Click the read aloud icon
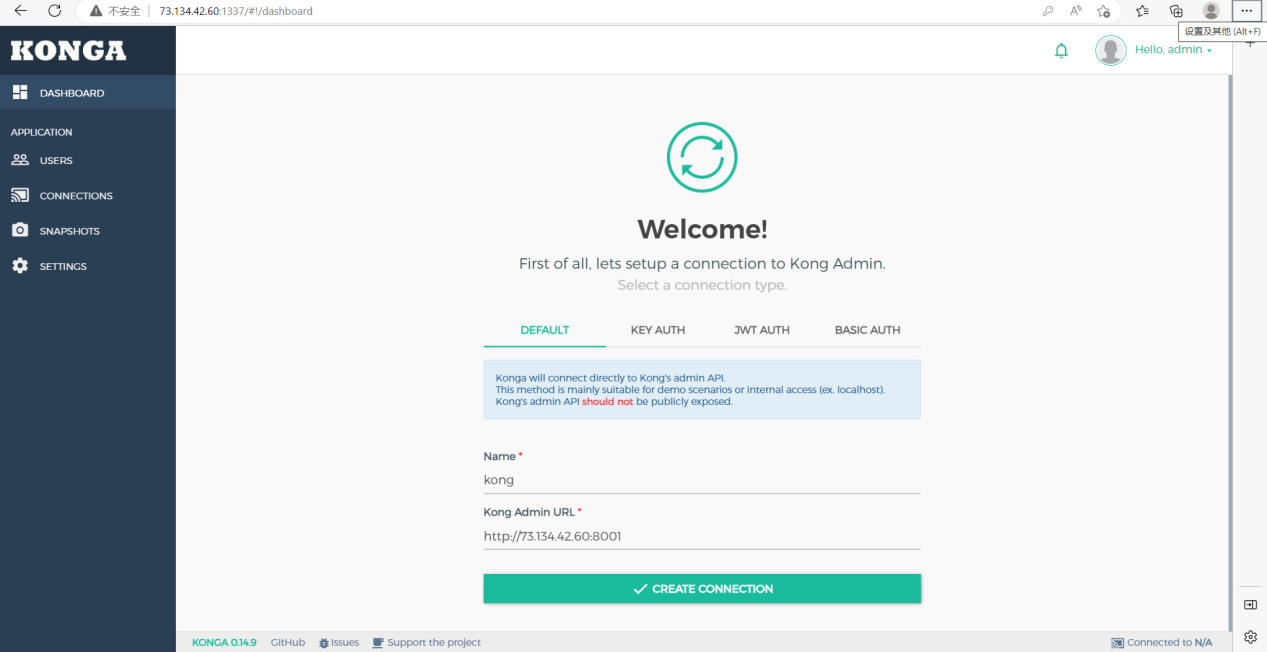 (x=1076, y=11)
